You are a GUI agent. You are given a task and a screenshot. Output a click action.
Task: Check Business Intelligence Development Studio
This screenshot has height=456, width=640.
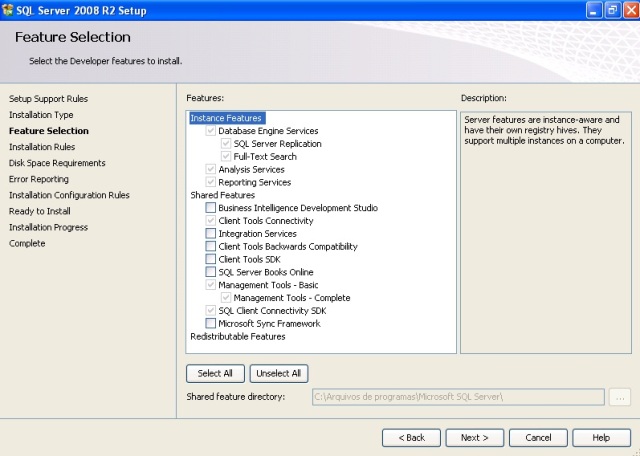(x=211, y=208)
